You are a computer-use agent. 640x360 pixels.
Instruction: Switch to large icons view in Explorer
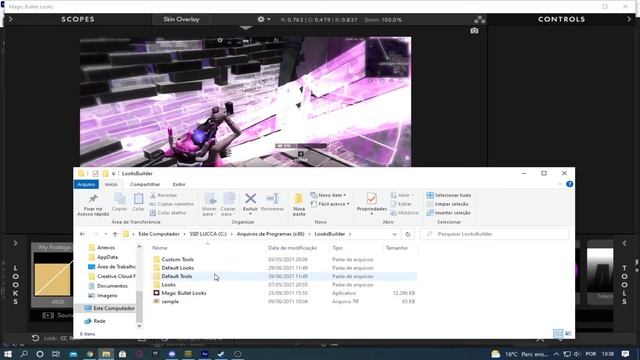point(568,333)
